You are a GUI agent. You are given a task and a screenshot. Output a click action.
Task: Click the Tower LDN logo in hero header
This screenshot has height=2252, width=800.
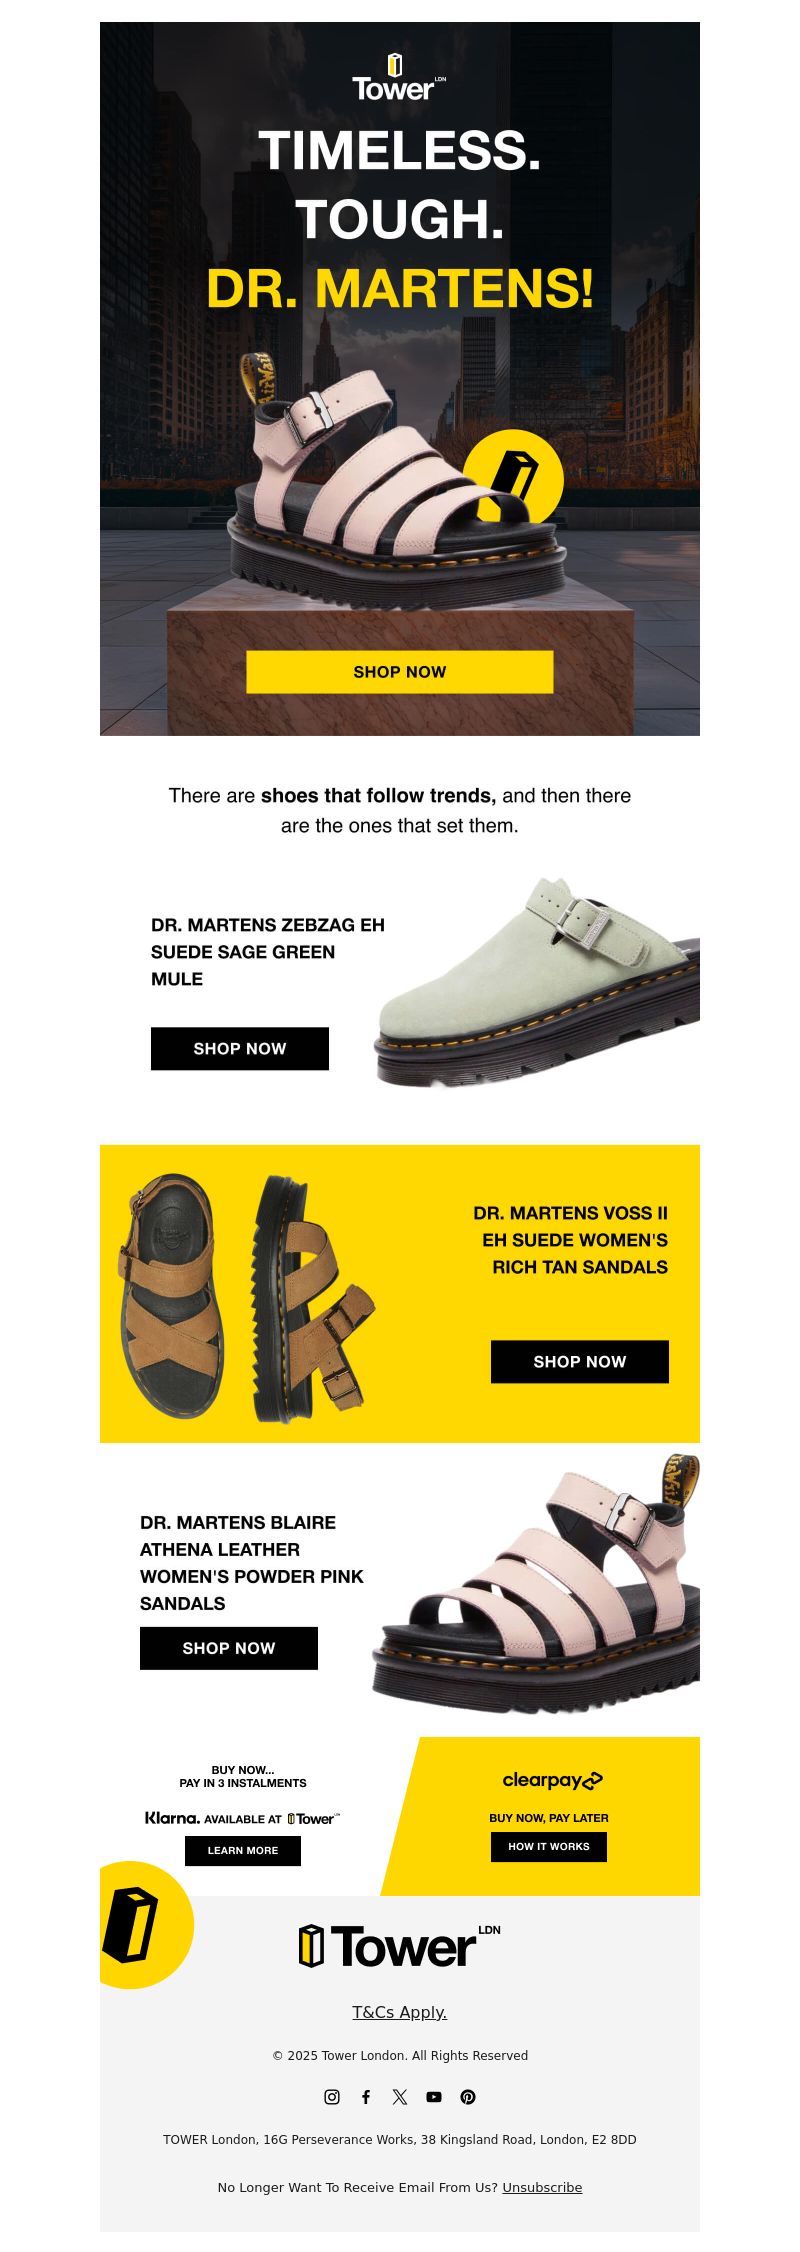click(399, 78)
